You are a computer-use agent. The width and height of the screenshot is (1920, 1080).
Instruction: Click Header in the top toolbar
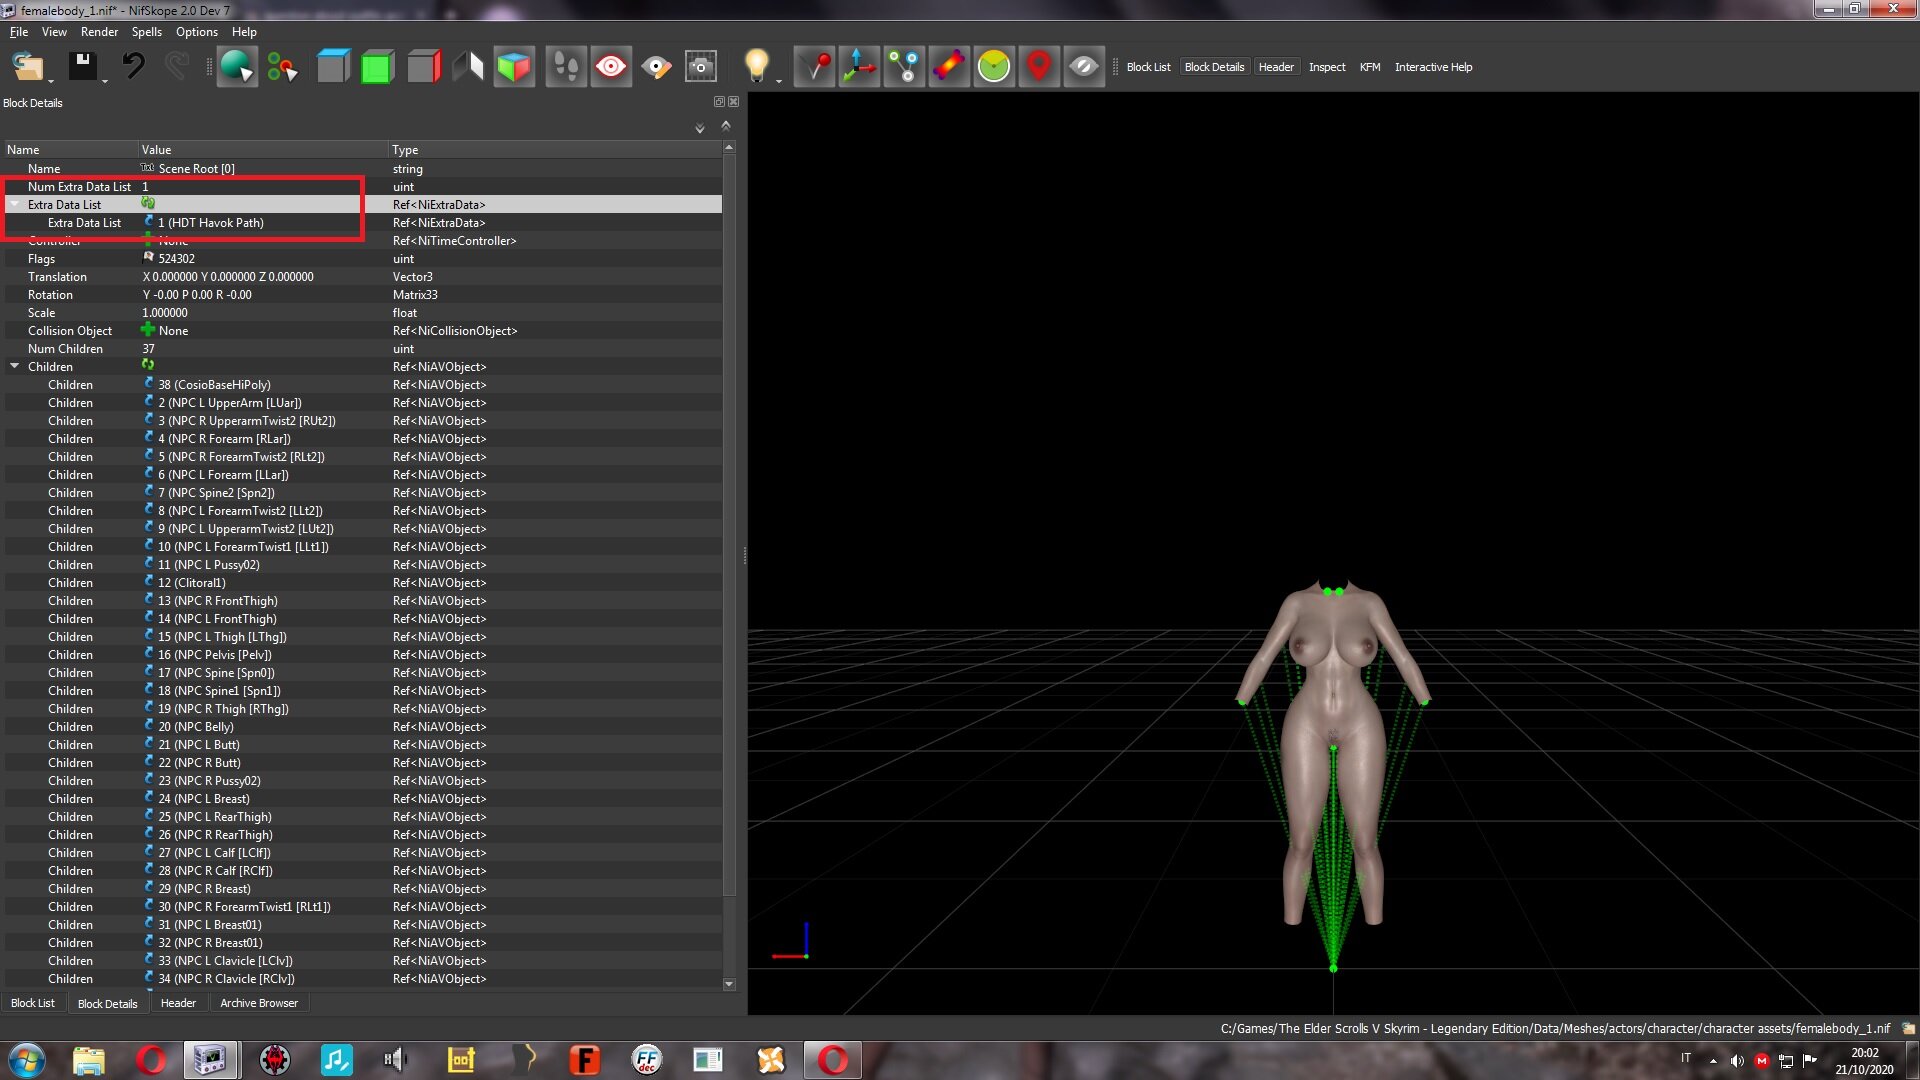tap(1276, 67)
